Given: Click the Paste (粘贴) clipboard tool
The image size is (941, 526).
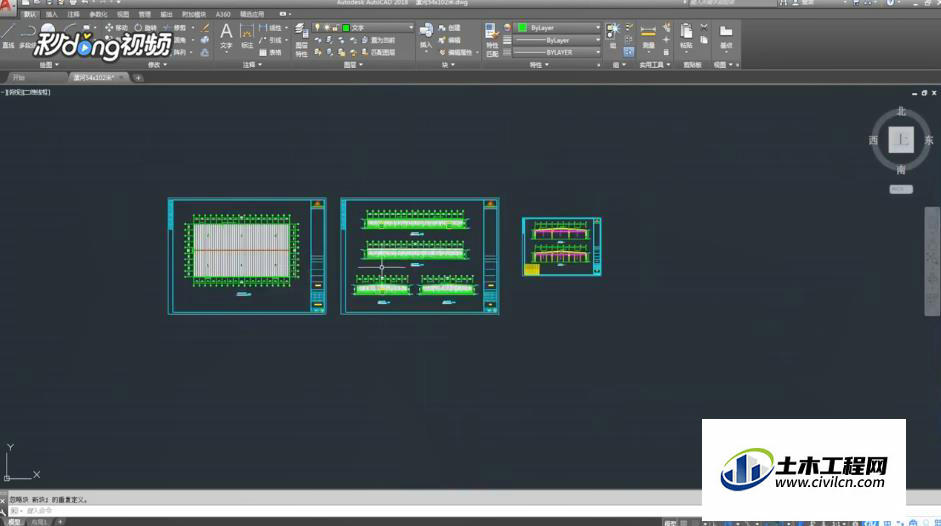Looking at the screenshot, I should 686,35.
